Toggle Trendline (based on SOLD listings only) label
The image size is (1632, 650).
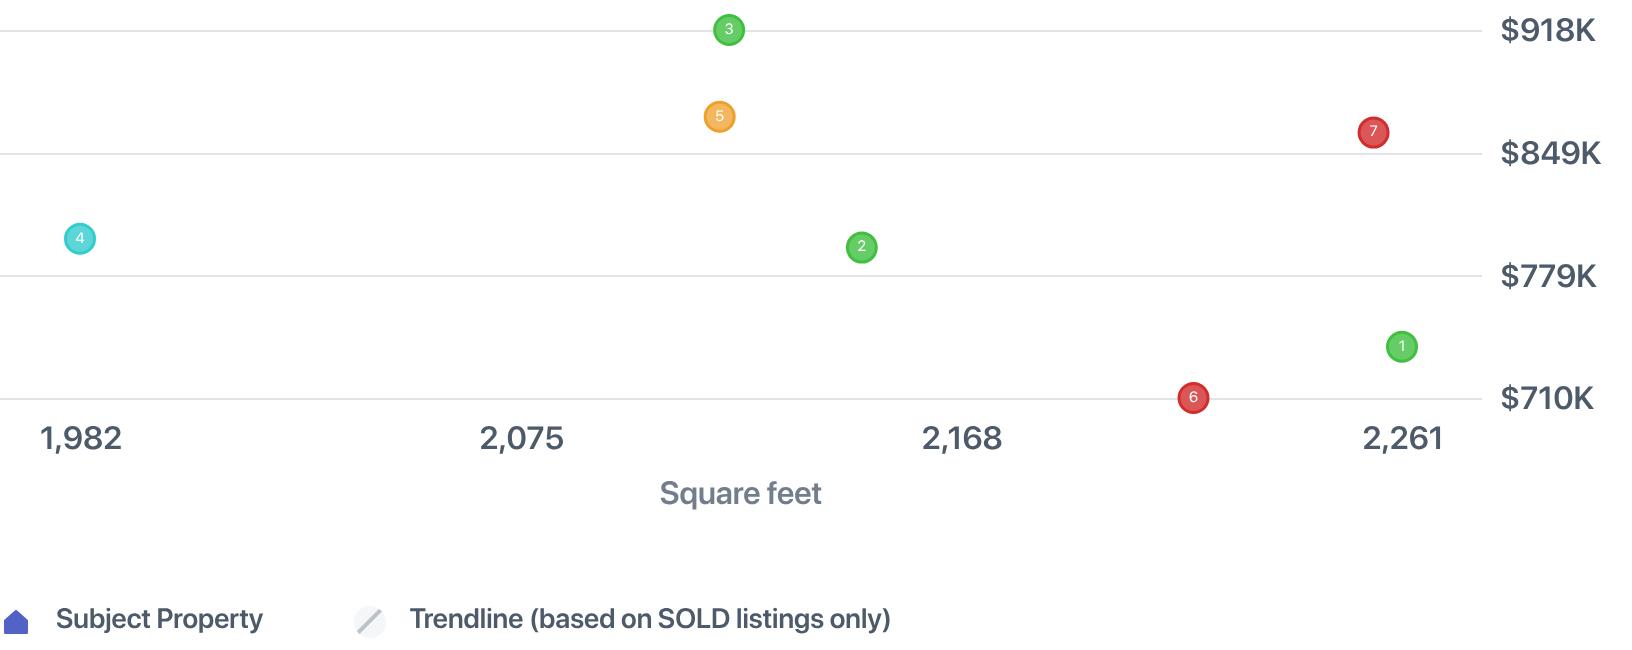[x=649, y=619]
